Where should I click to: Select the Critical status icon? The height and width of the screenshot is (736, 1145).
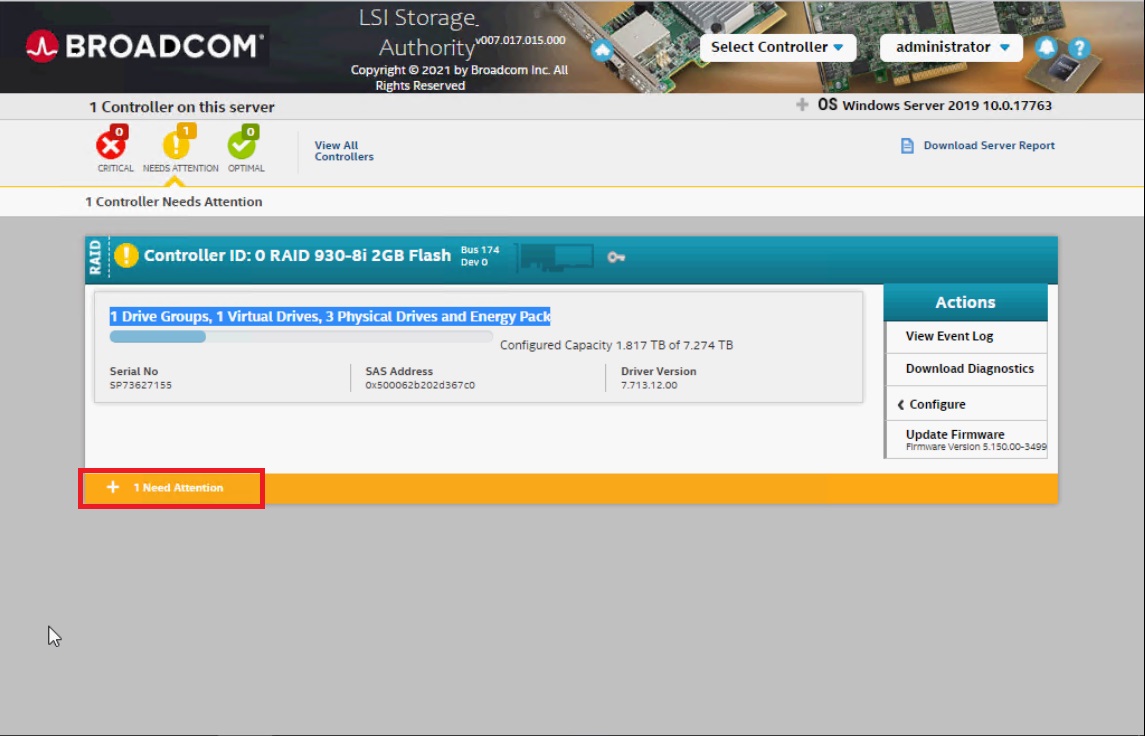(111, 146)
